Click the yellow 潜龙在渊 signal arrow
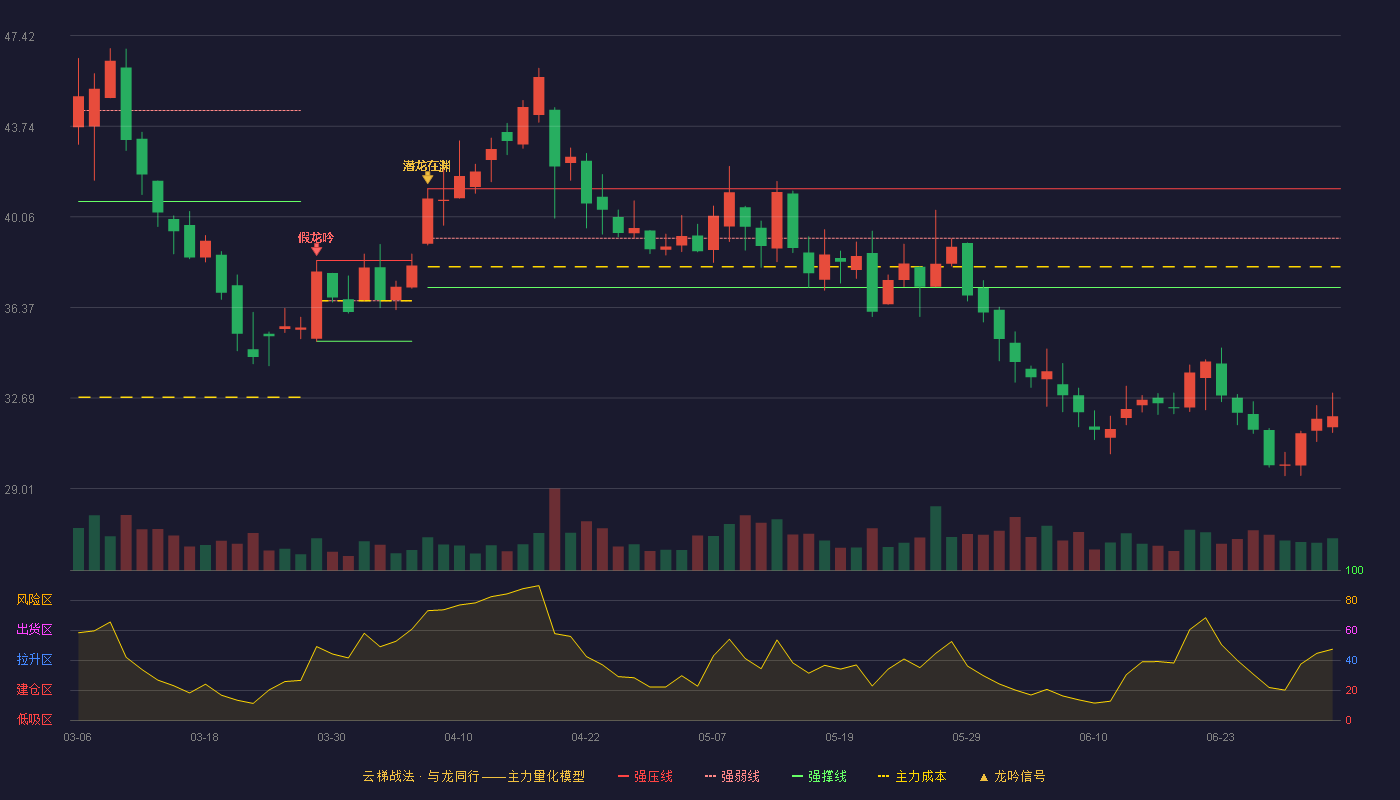 coord(427,178)
